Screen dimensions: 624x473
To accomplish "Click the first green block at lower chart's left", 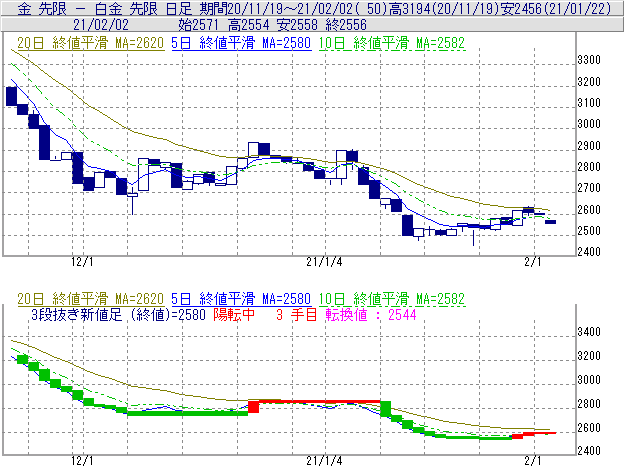I will point(23,359).
